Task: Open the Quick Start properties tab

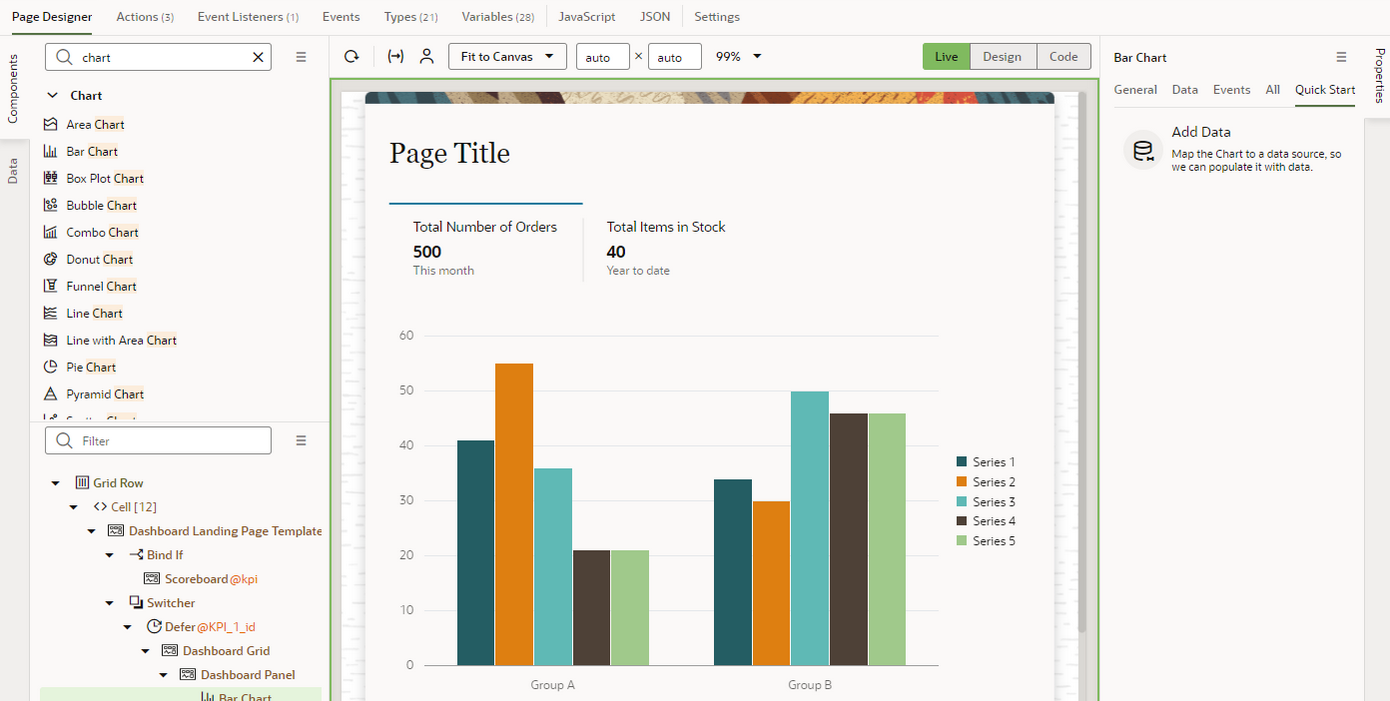Action: [x=1324, y=89]
